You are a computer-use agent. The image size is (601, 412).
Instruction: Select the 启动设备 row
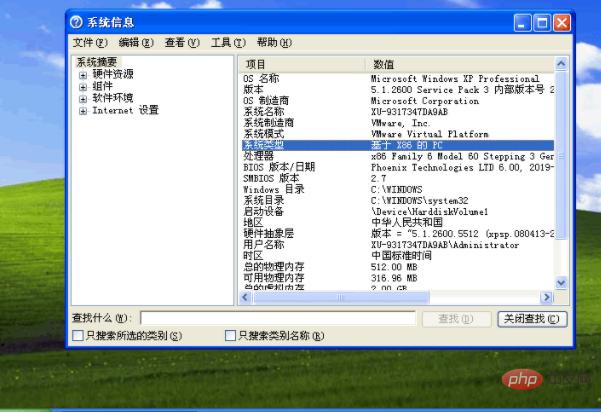[398, 212]
